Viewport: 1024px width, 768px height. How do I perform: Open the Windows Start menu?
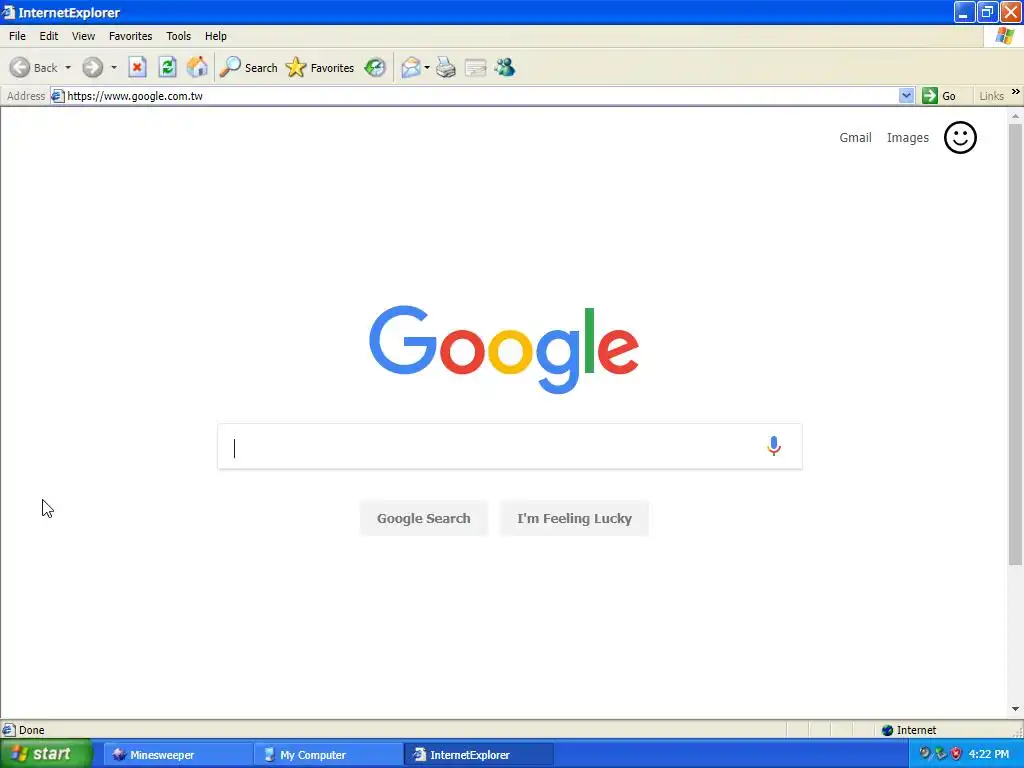46,754
